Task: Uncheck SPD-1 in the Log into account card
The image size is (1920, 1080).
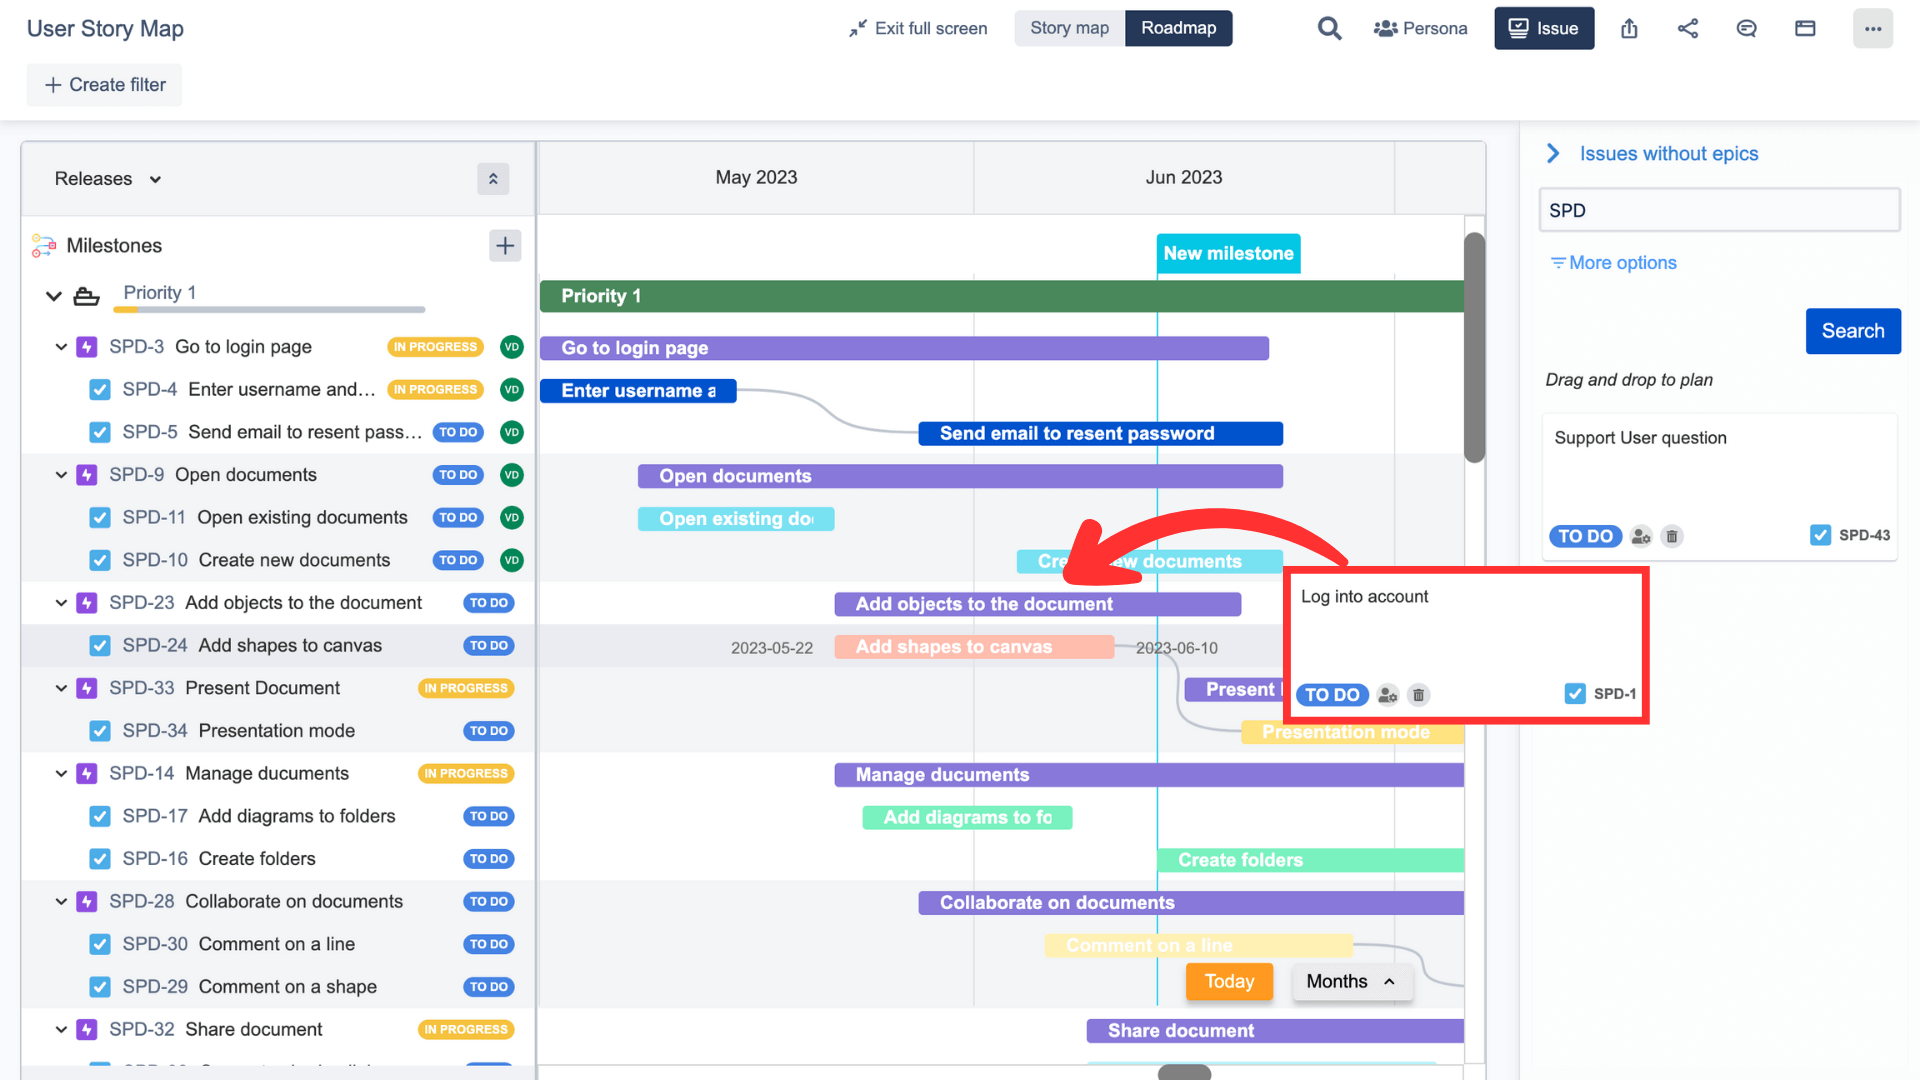Action: coord(1575,693)
